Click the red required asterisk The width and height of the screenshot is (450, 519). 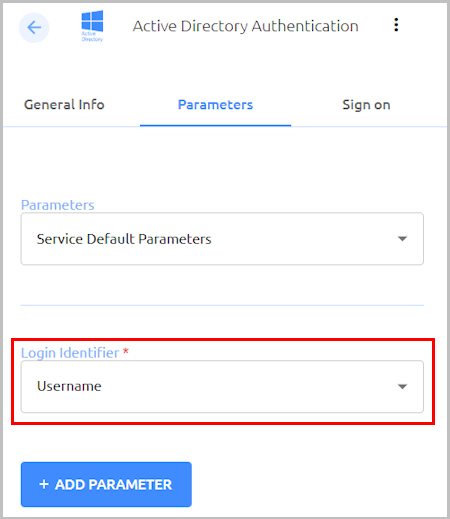click(x=126, y=351)
